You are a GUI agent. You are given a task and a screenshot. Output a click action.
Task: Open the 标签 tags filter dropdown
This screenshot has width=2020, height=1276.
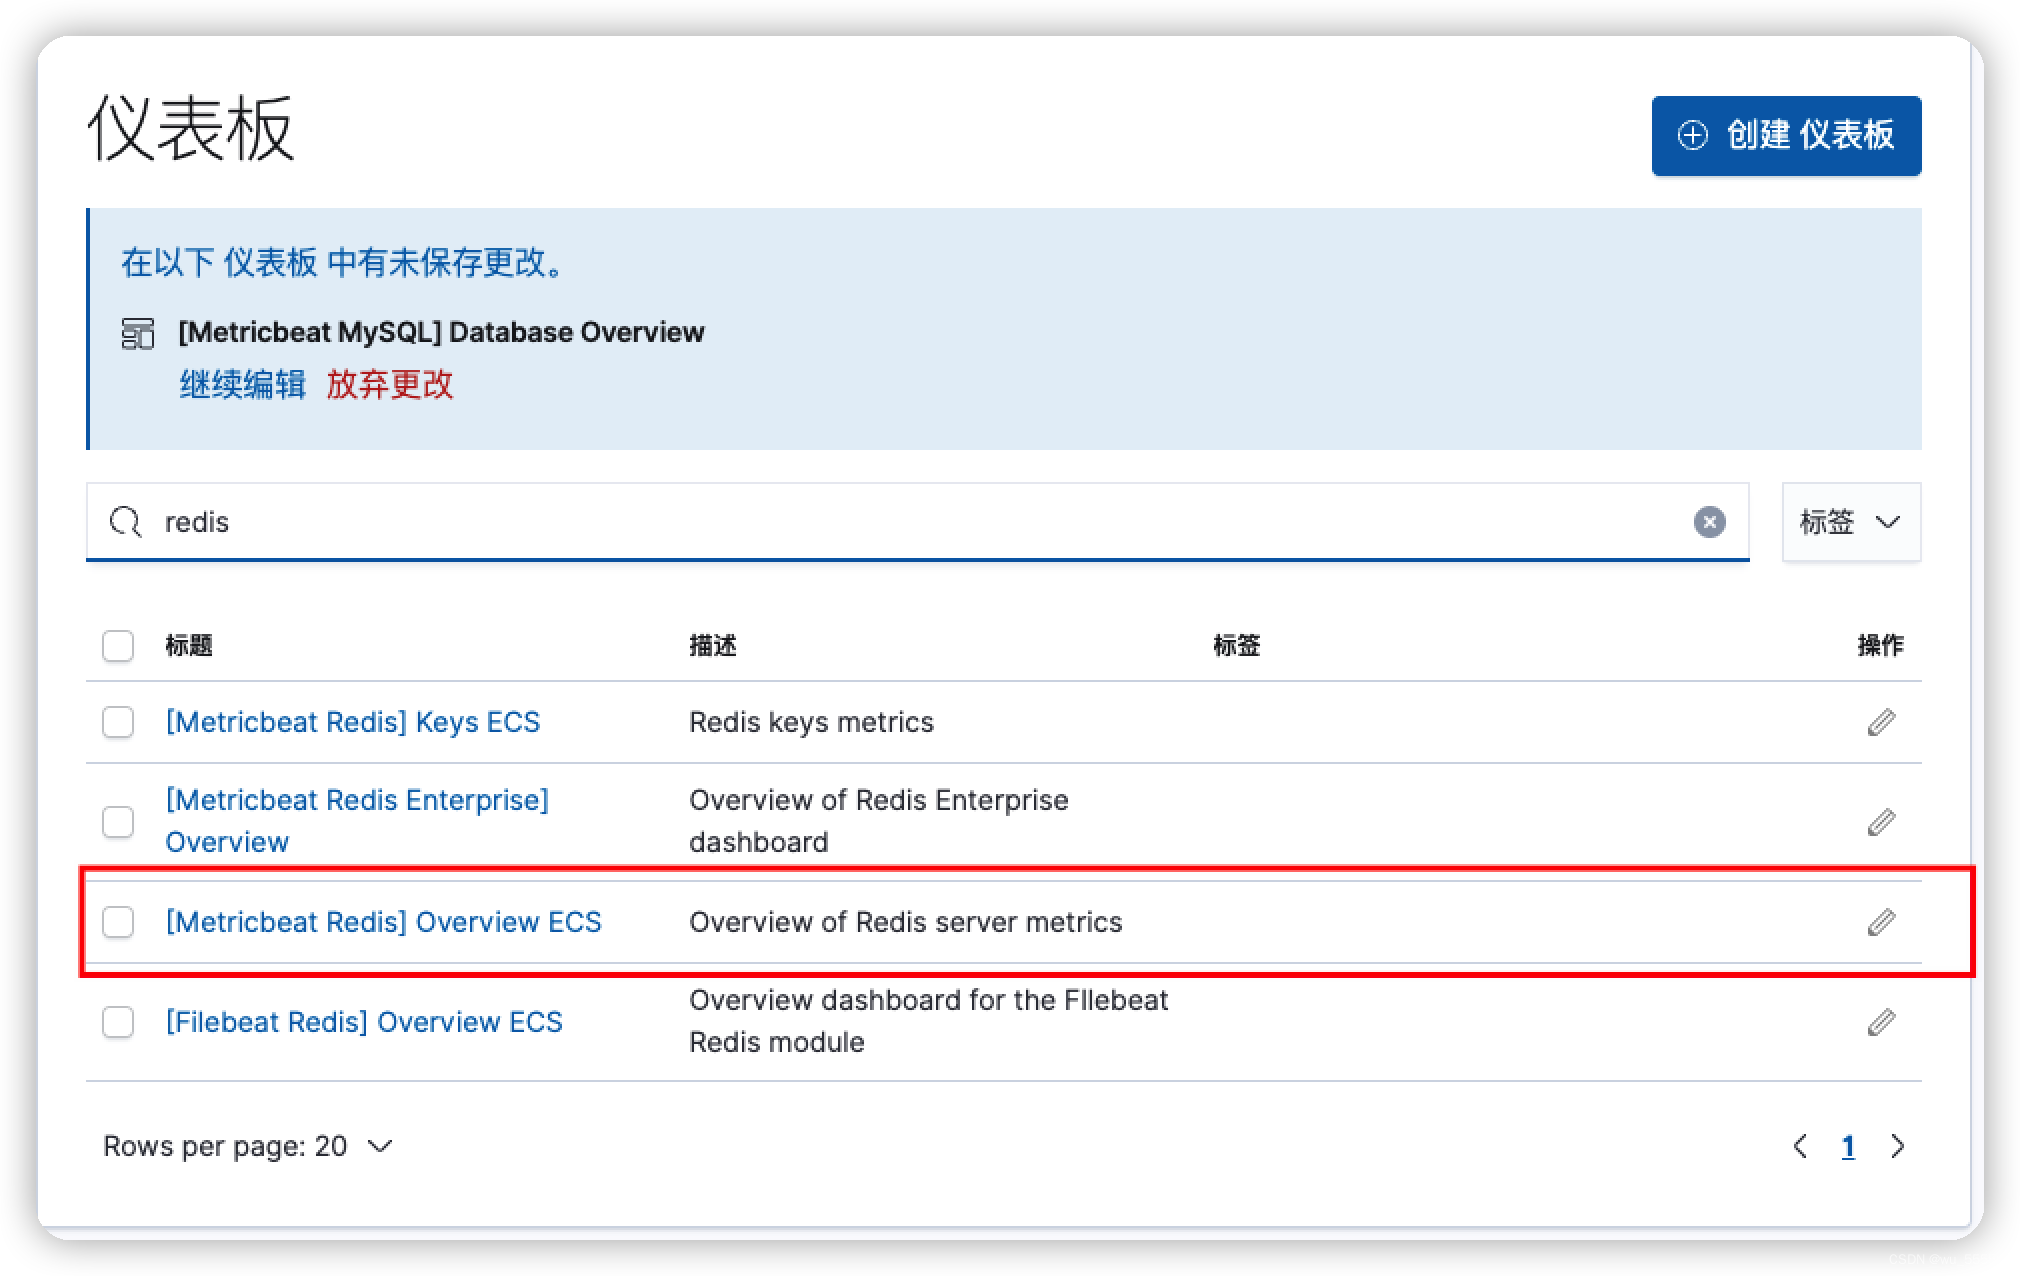click(1851, 521)
